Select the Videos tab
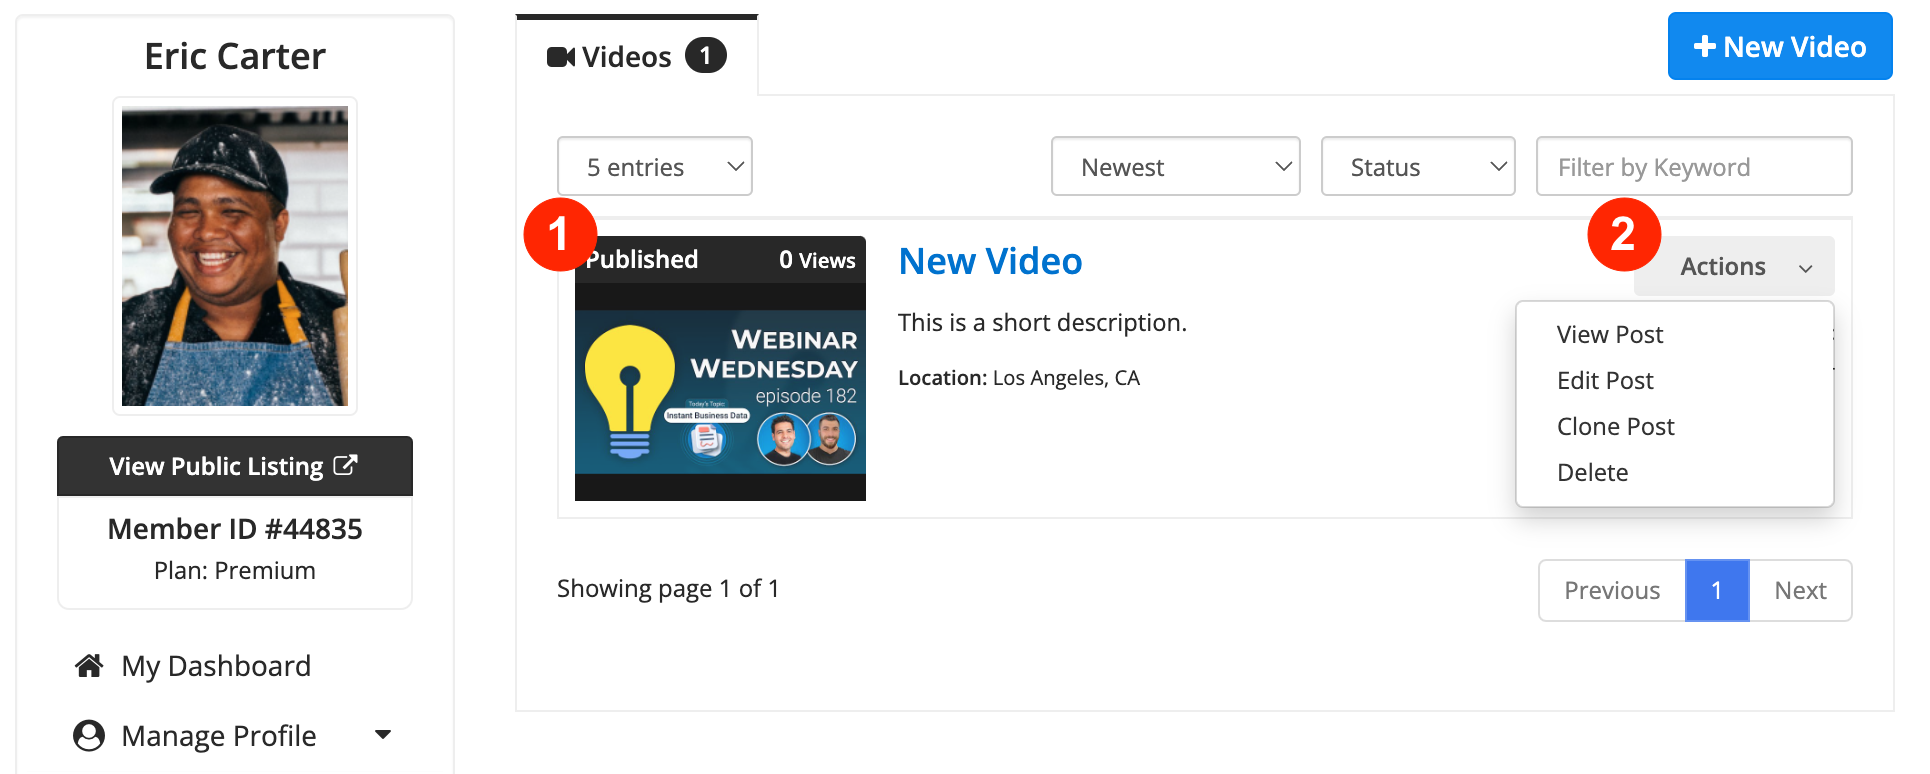Screen dimensions: 1930x774 tap(637, 56)
